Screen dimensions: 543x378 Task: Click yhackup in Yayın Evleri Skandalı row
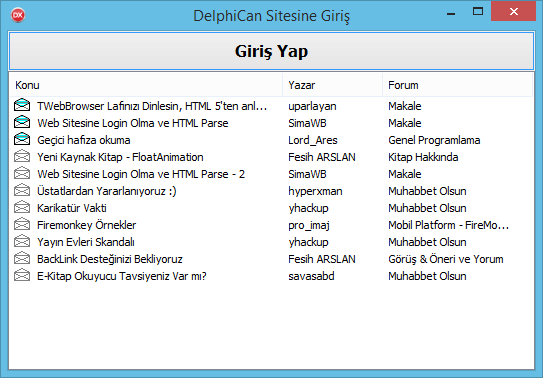308,242
